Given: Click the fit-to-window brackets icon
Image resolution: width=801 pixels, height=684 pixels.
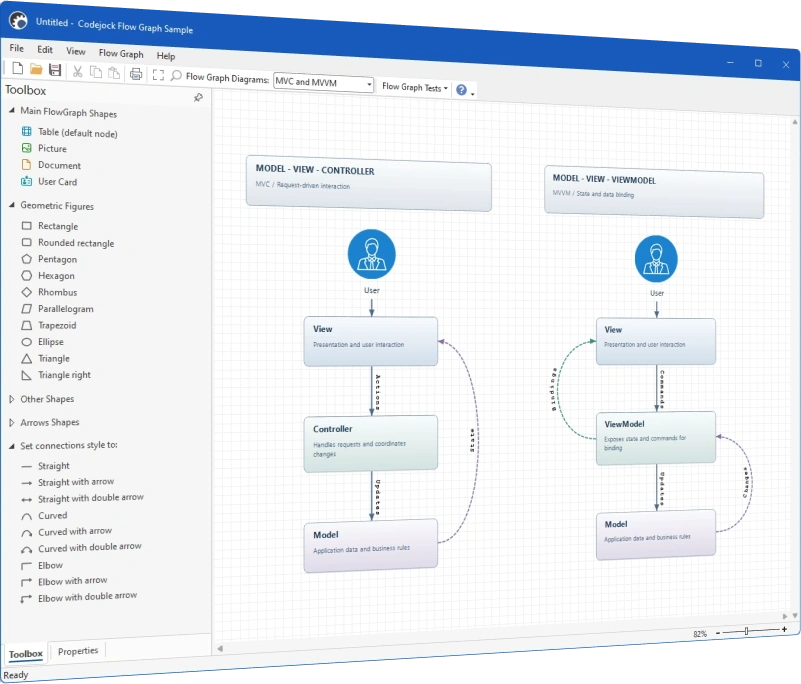Looking at the screenshot, I should [x=158, y=75].
